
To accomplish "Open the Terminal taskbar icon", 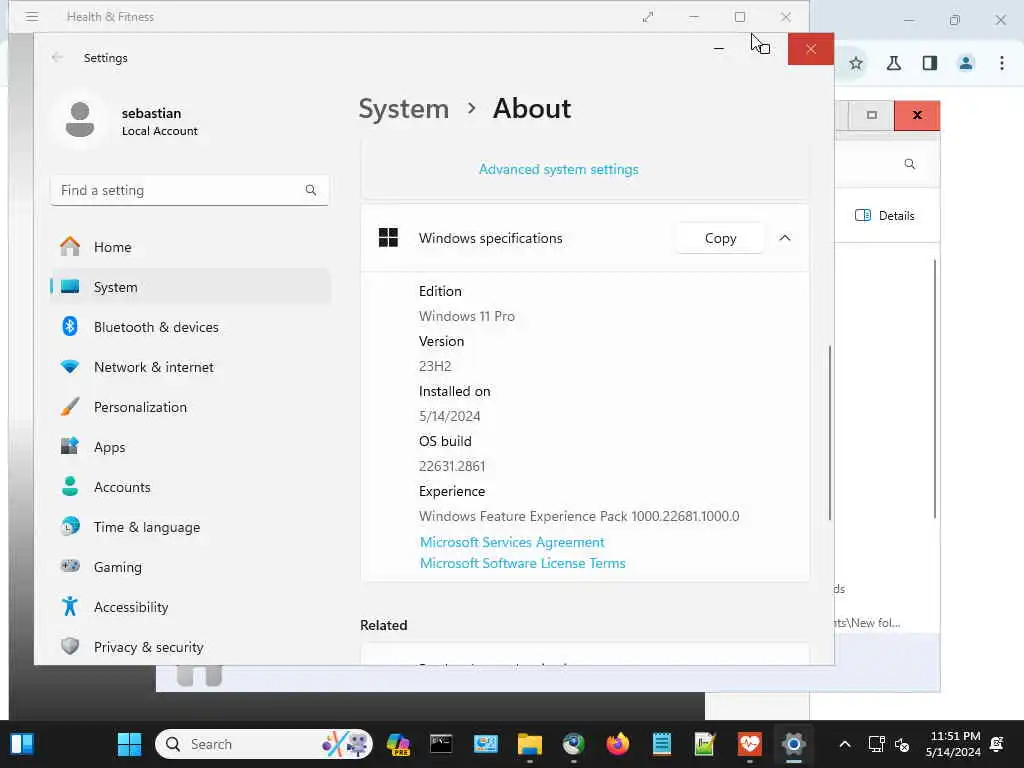I will 441,744.
